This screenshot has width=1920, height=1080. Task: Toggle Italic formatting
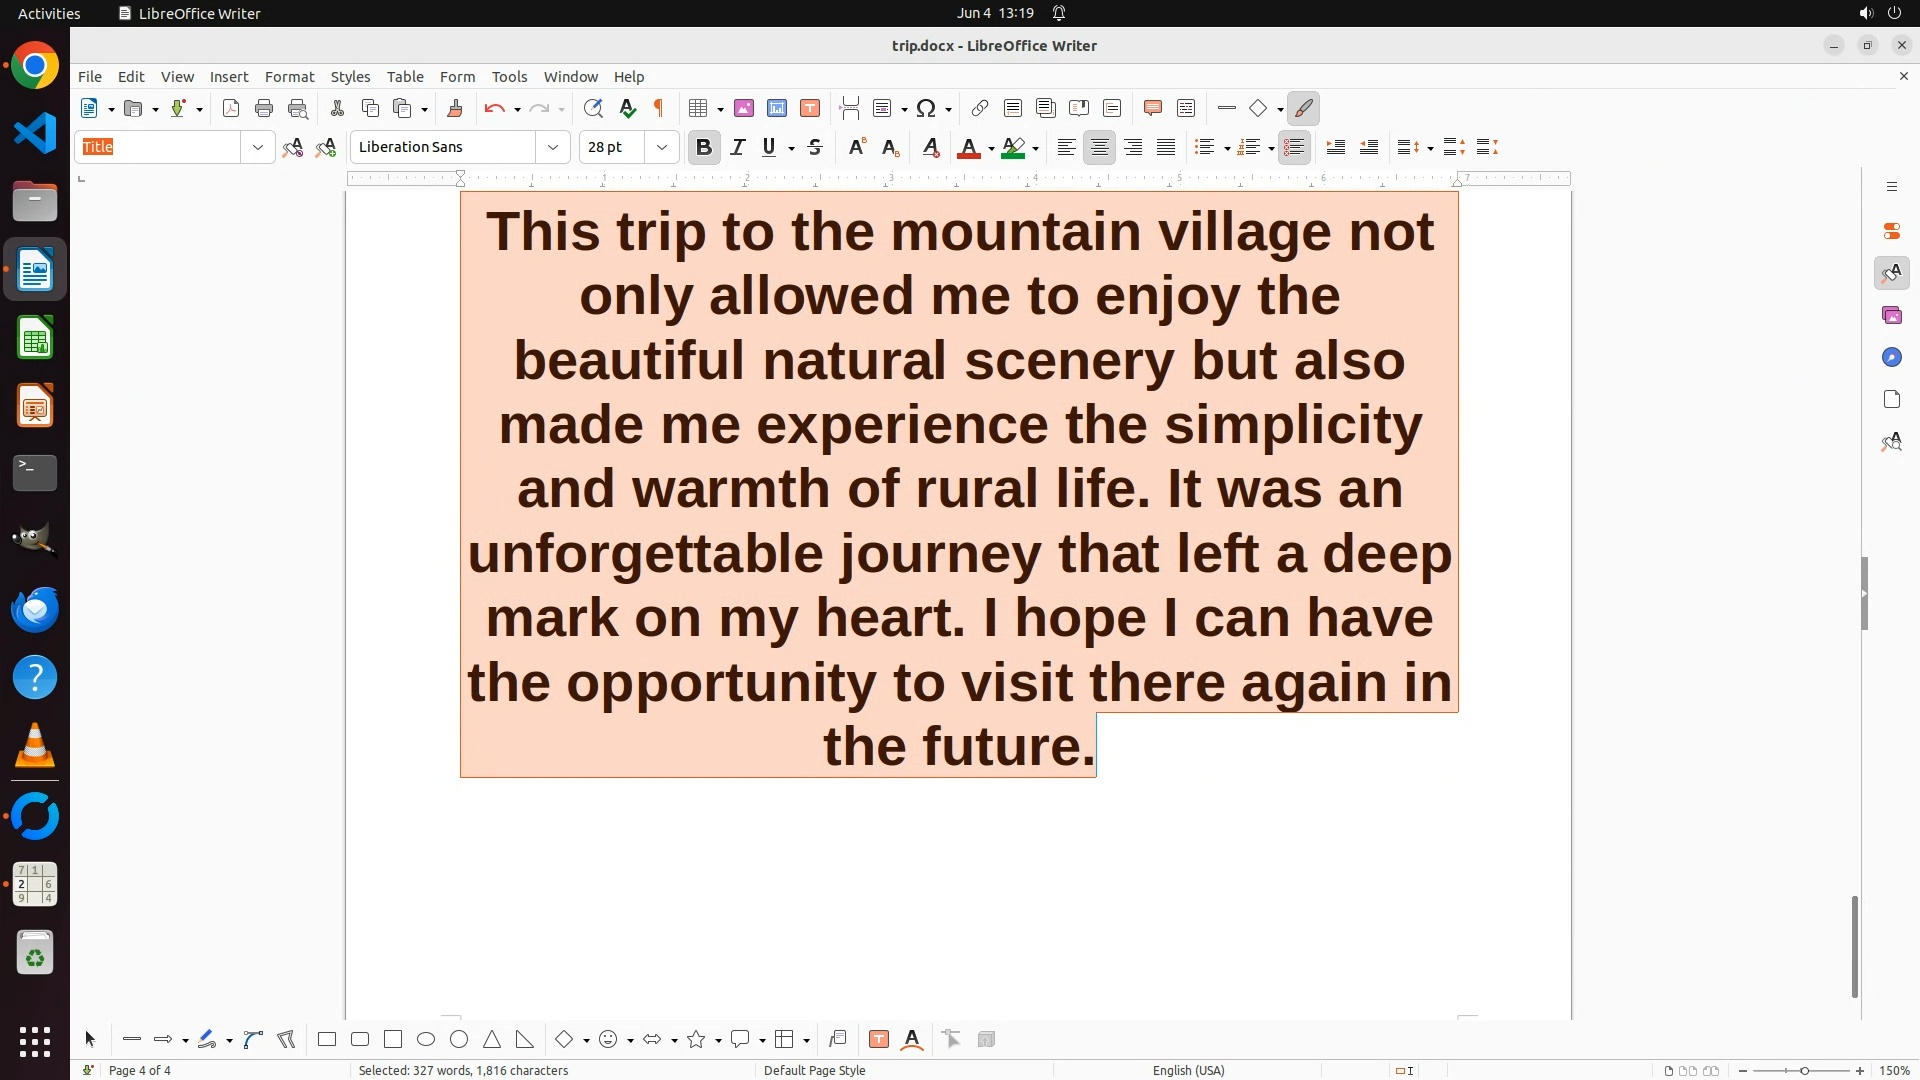738,148
